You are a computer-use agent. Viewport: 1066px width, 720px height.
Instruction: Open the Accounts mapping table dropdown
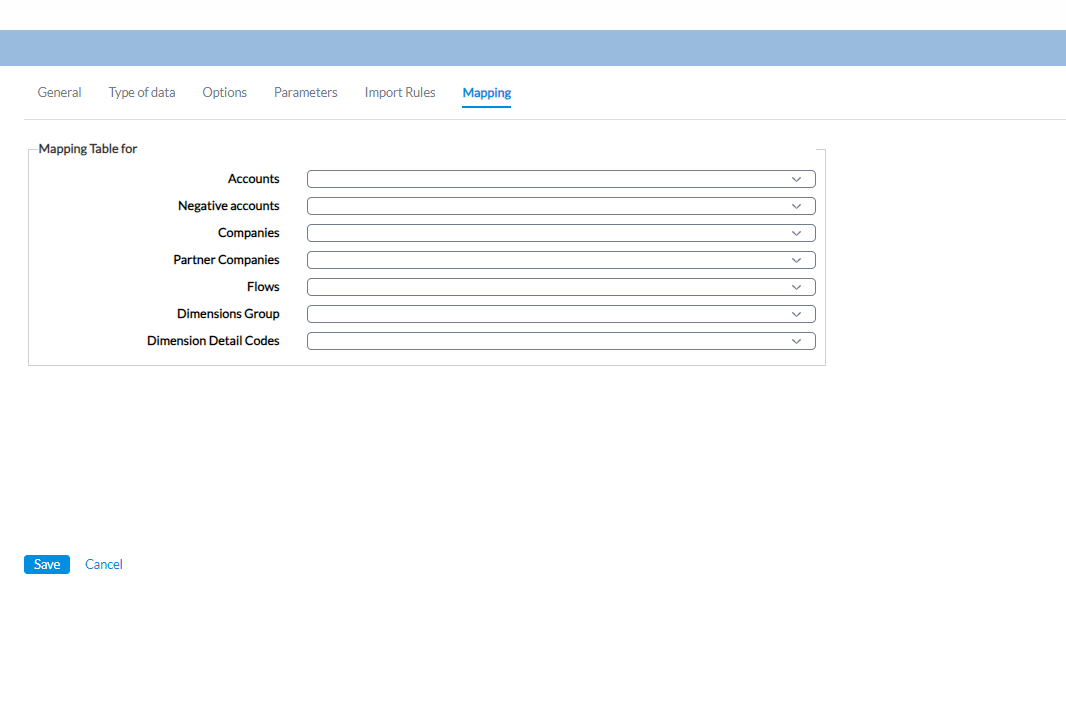[561, 179]
